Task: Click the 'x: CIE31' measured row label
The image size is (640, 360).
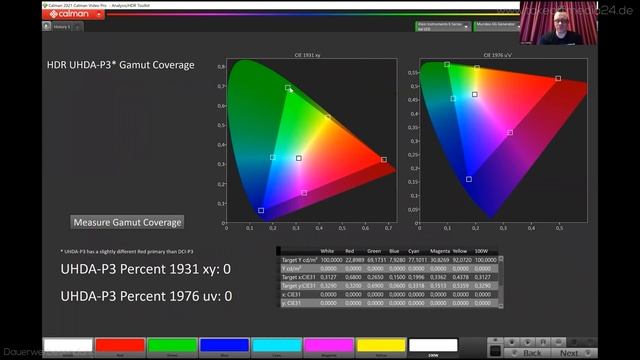Action: coord(291,294)
